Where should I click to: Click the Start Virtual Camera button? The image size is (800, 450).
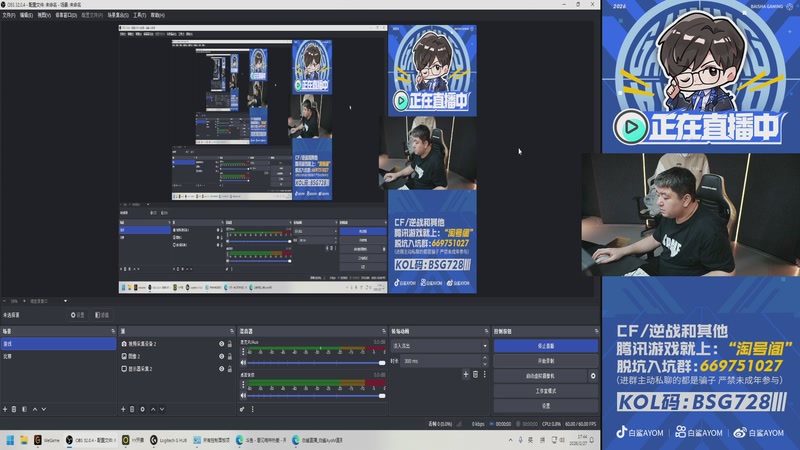click(x=540, y=376)
